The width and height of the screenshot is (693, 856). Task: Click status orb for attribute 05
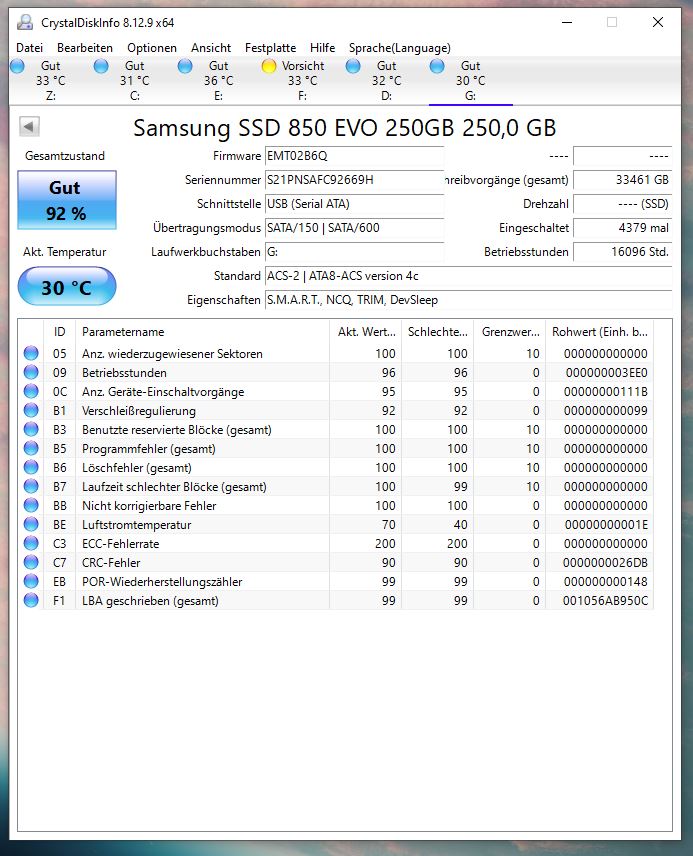click(31, 353)
